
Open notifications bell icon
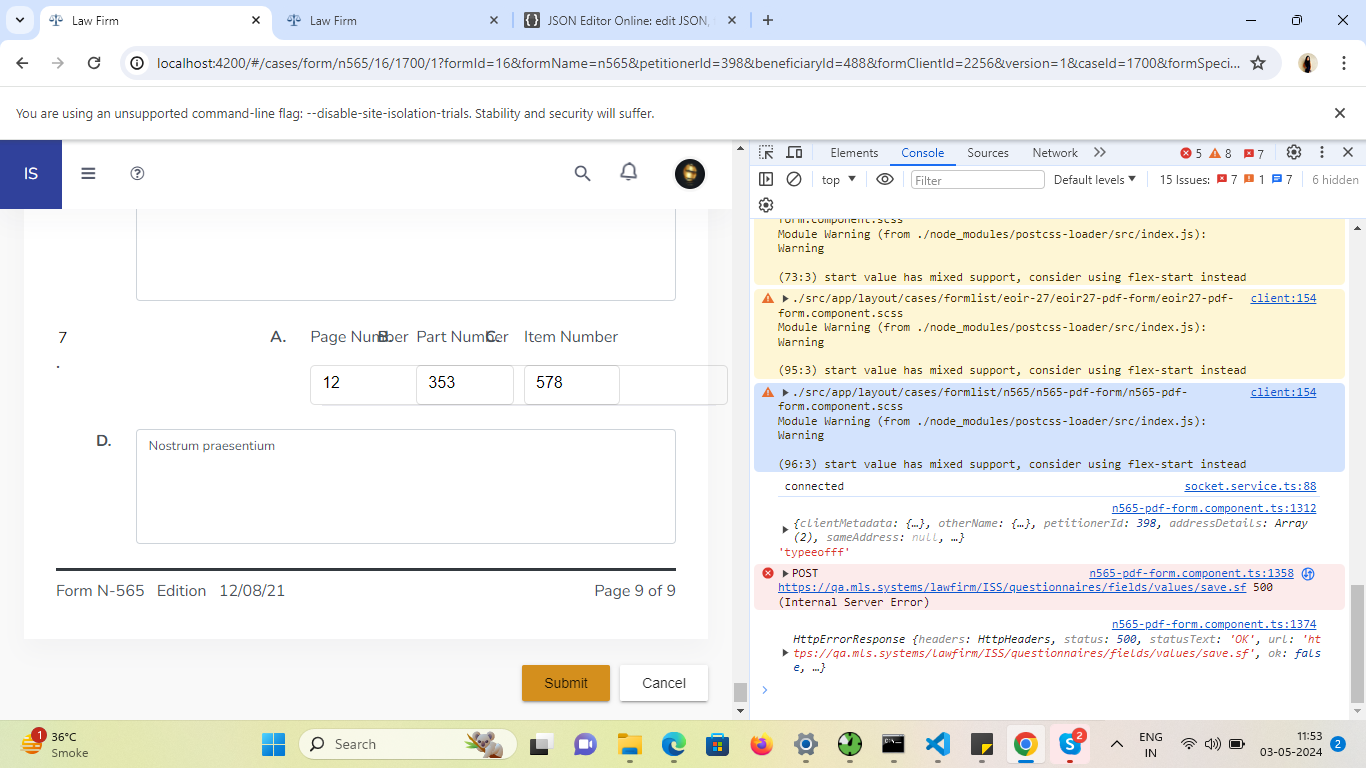click(629, 172)
